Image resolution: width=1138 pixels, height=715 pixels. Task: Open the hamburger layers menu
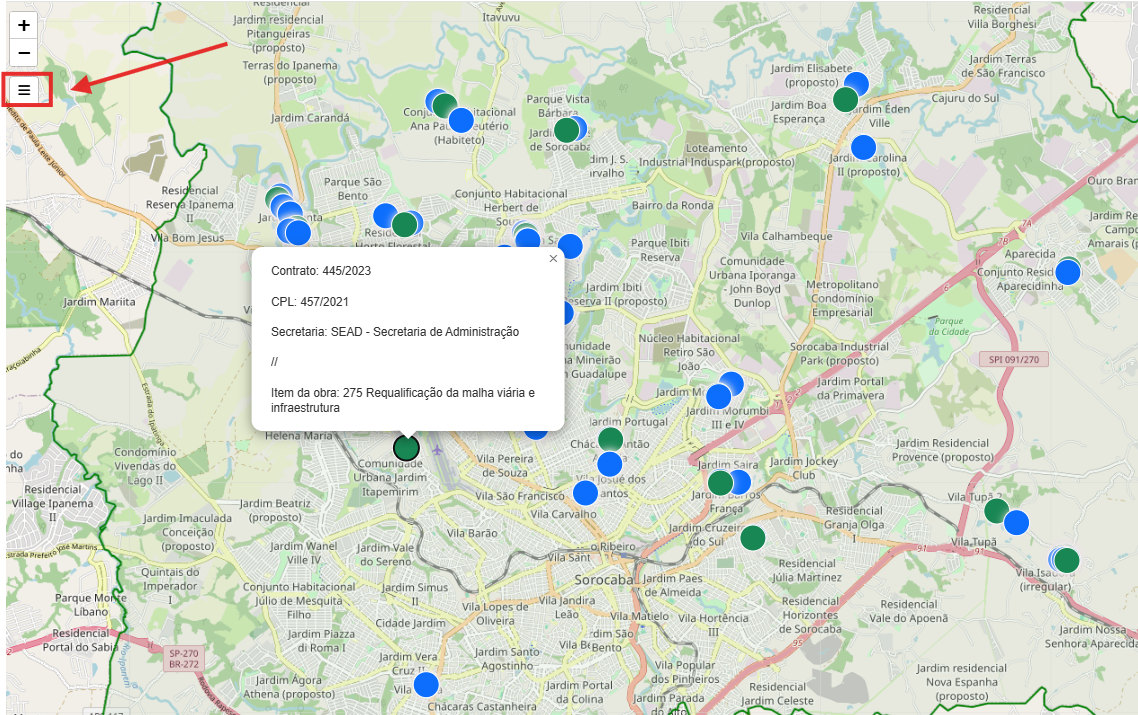click(24, 90)
